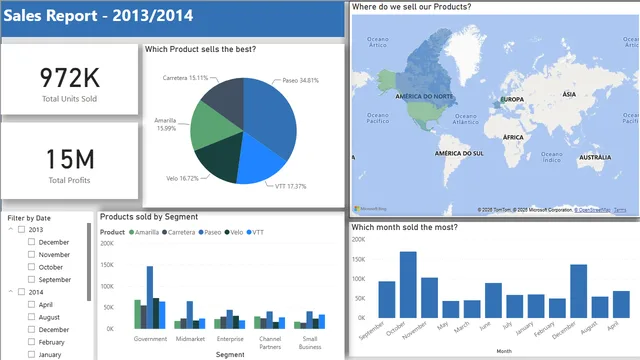Click the Midmarket segment label
This screenshot has width=640, height=360.
pyautogui.click(x=190, y=339)
